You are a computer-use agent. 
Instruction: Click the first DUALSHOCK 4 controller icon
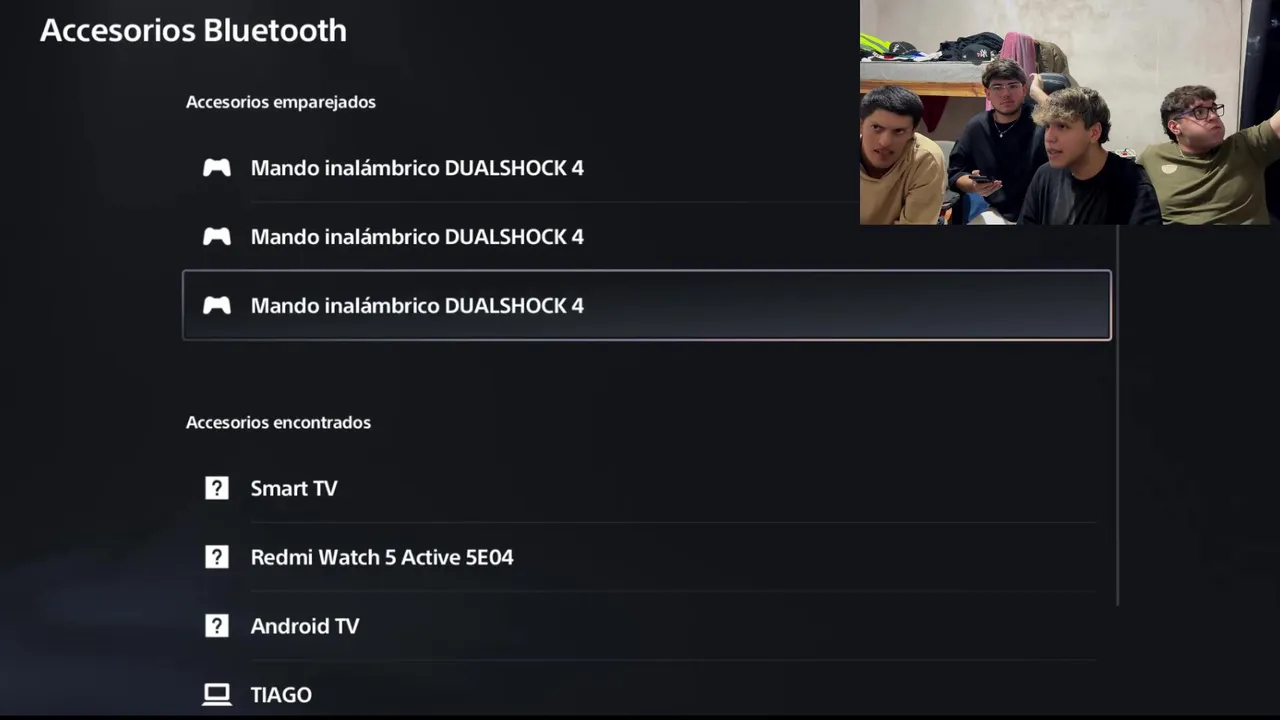[217, 168]
